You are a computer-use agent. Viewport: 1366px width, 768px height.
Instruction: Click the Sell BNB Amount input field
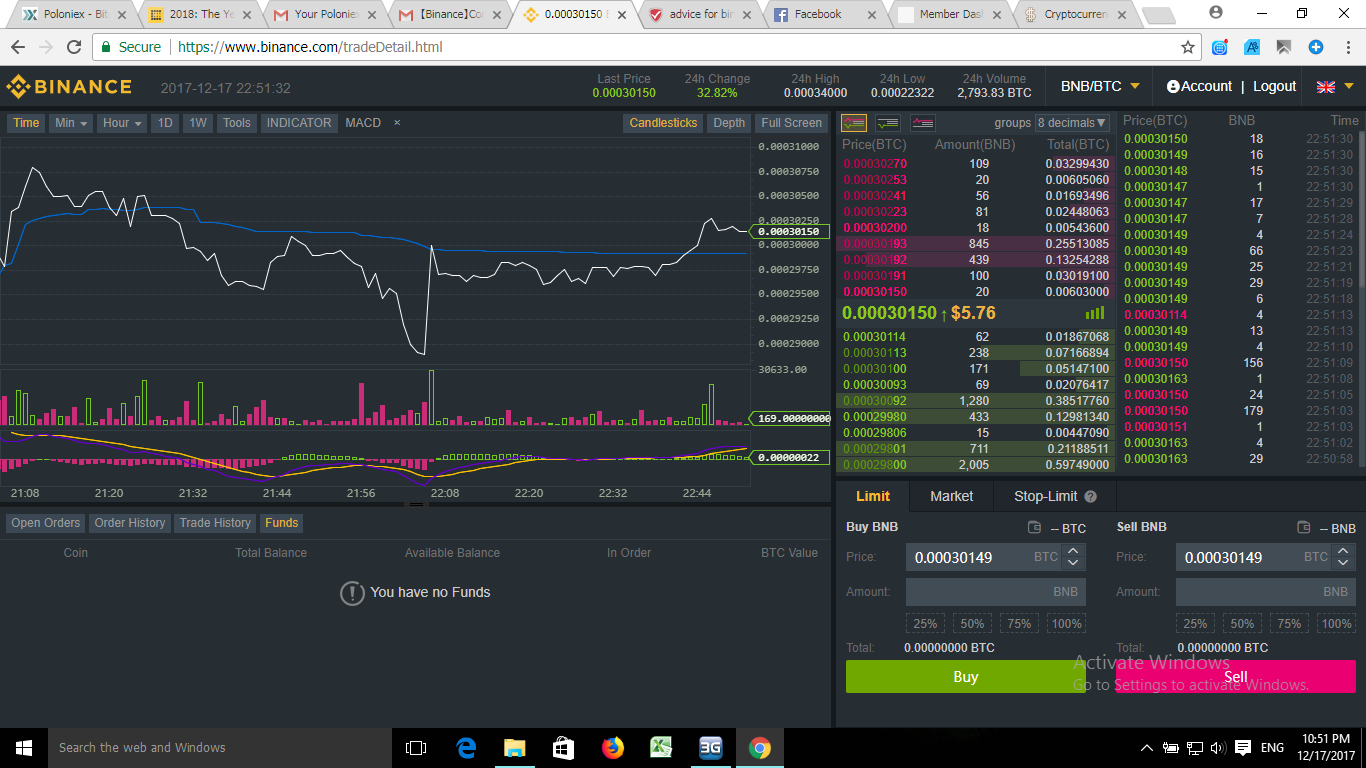pos(1265,591)
